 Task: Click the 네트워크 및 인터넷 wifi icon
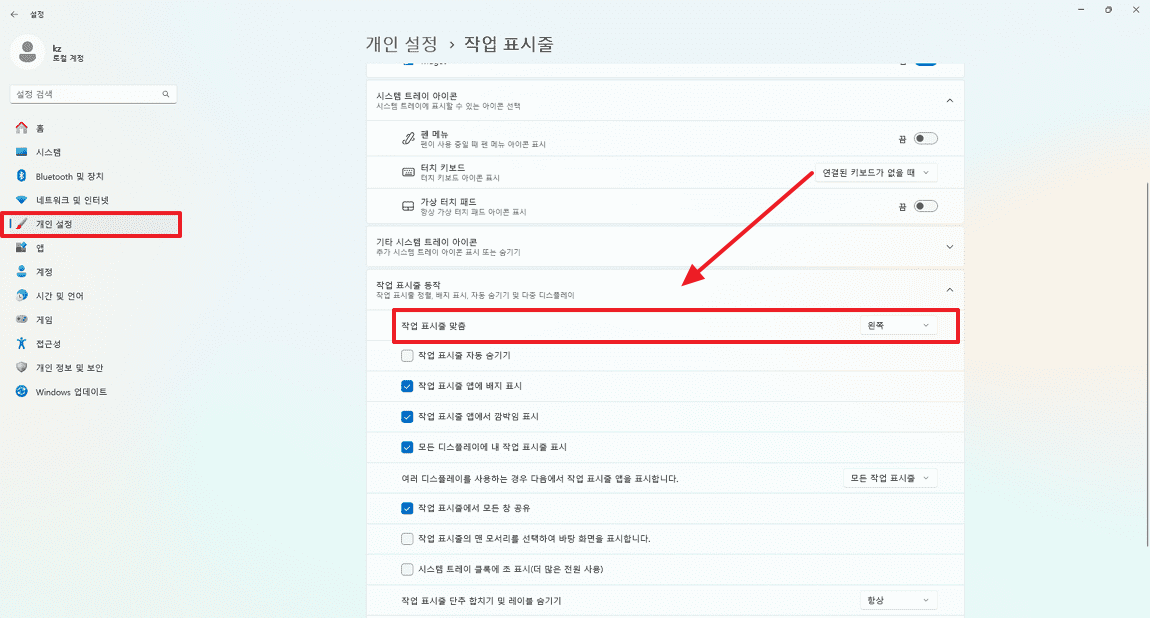click(x=21, y=199)
